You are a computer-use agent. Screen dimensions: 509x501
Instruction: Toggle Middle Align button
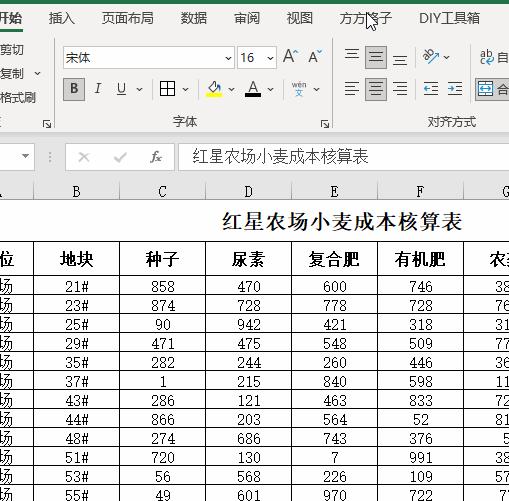(x=376, y=57)
